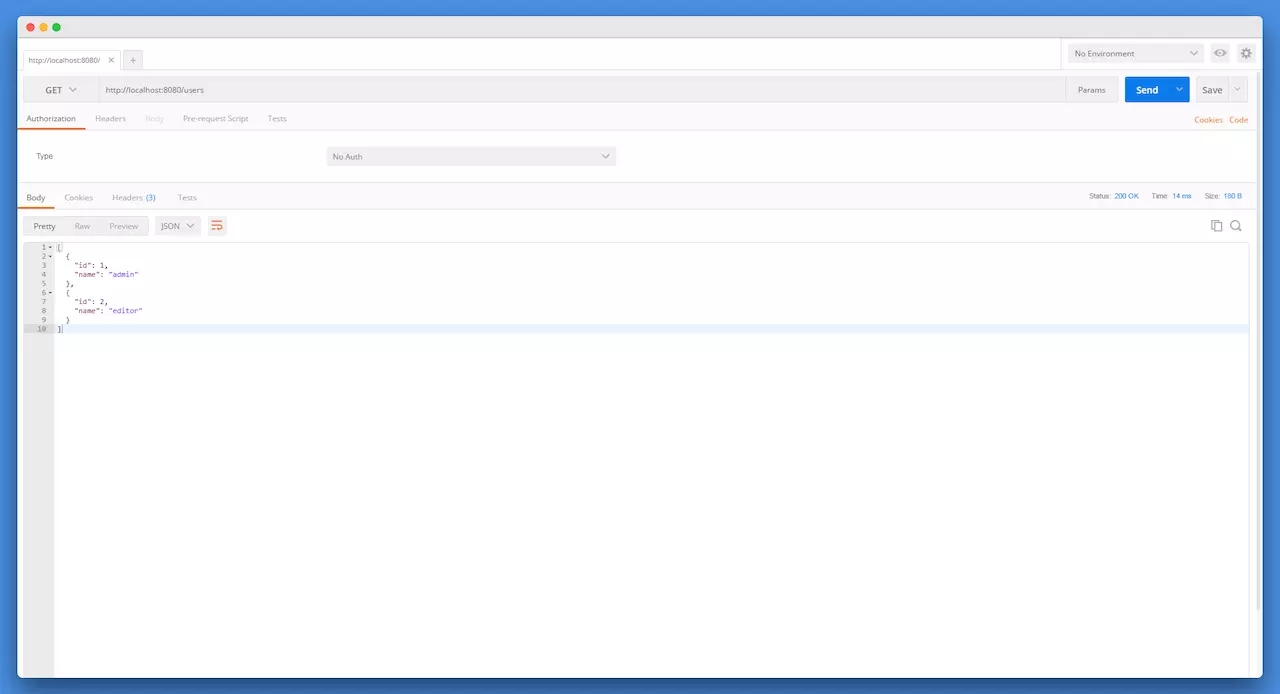Click the Status 200 OK text
Image resolution: width=1280 pixels, height=694 pixels.
1114,196
